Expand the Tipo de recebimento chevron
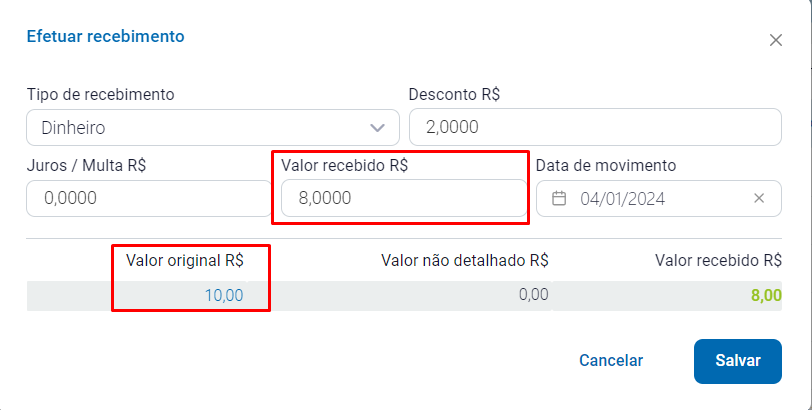 click(x=377, y=128)
